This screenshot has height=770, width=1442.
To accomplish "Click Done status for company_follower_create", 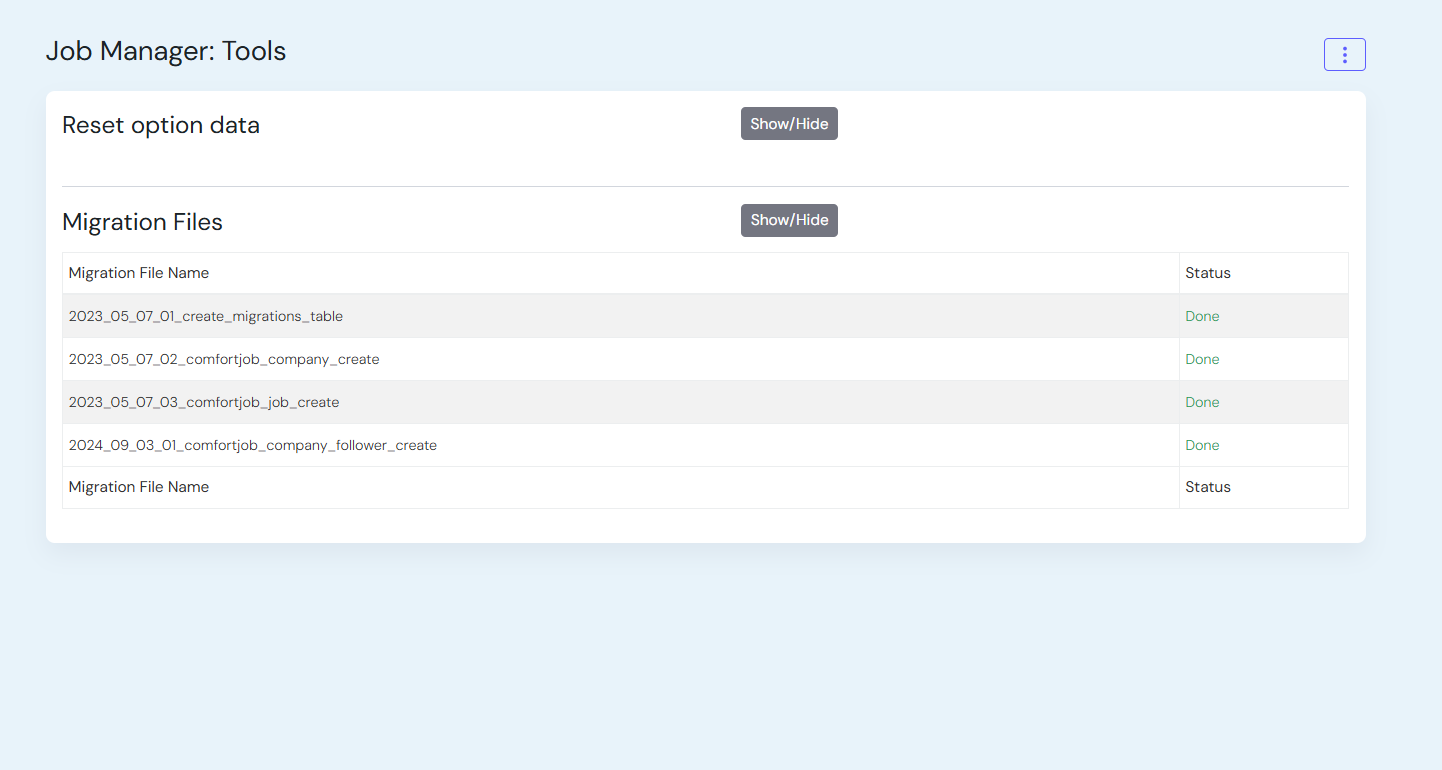I will point(1202,445).
